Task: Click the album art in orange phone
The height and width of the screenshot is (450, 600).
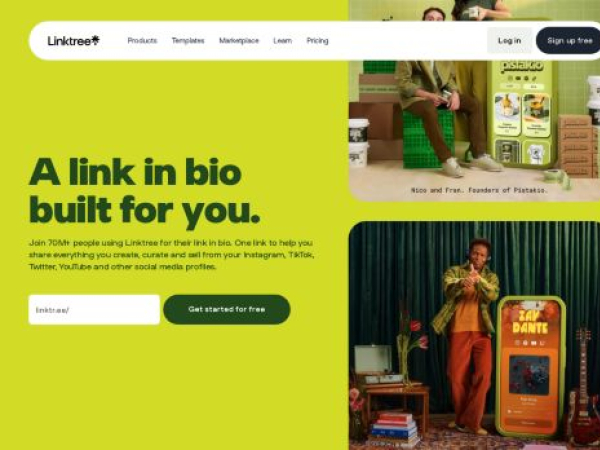Action: (529, 375)
